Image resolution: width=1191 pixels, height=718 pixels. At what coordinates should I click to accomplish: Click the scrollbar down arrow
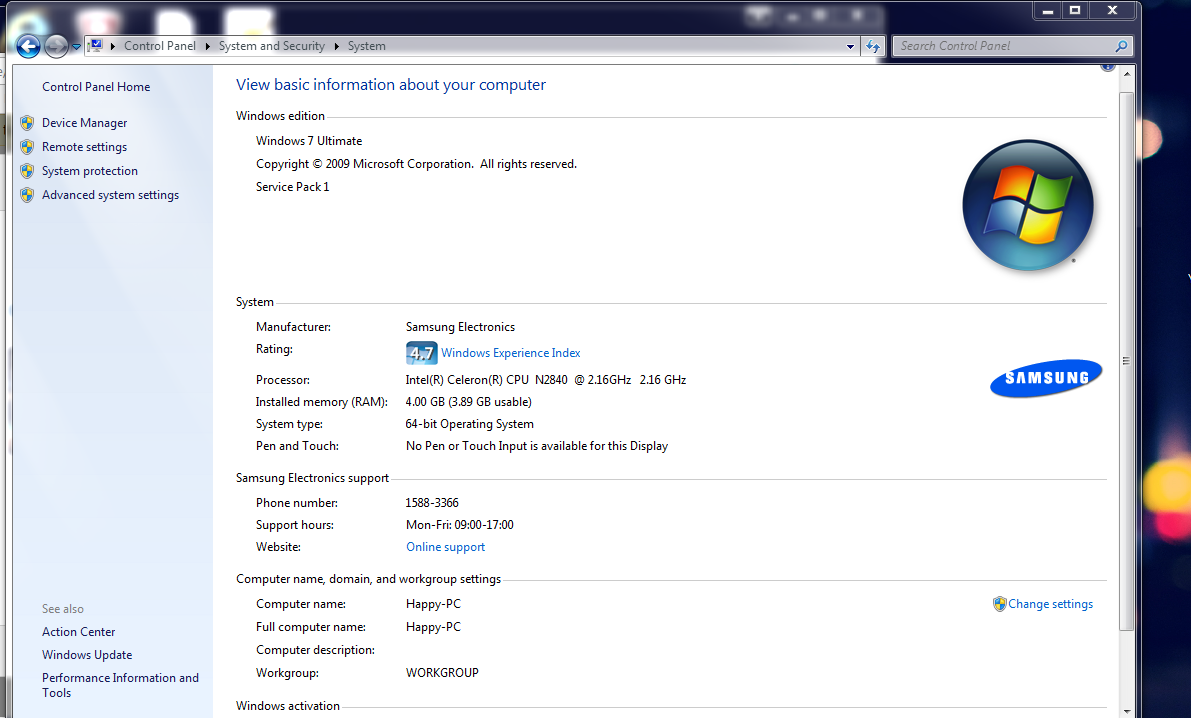pos(1126,710)
